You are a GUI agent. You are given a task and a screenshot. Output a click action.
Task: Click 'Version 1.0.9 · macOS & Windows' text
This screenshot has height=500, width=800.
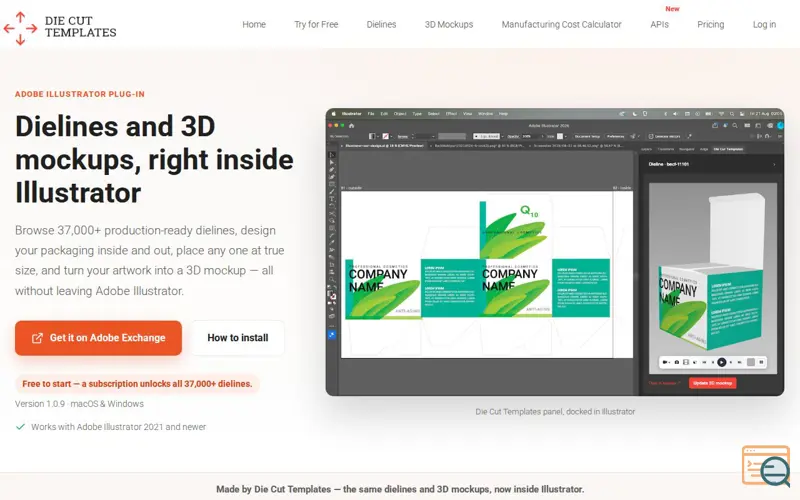(x=79, y=404)
